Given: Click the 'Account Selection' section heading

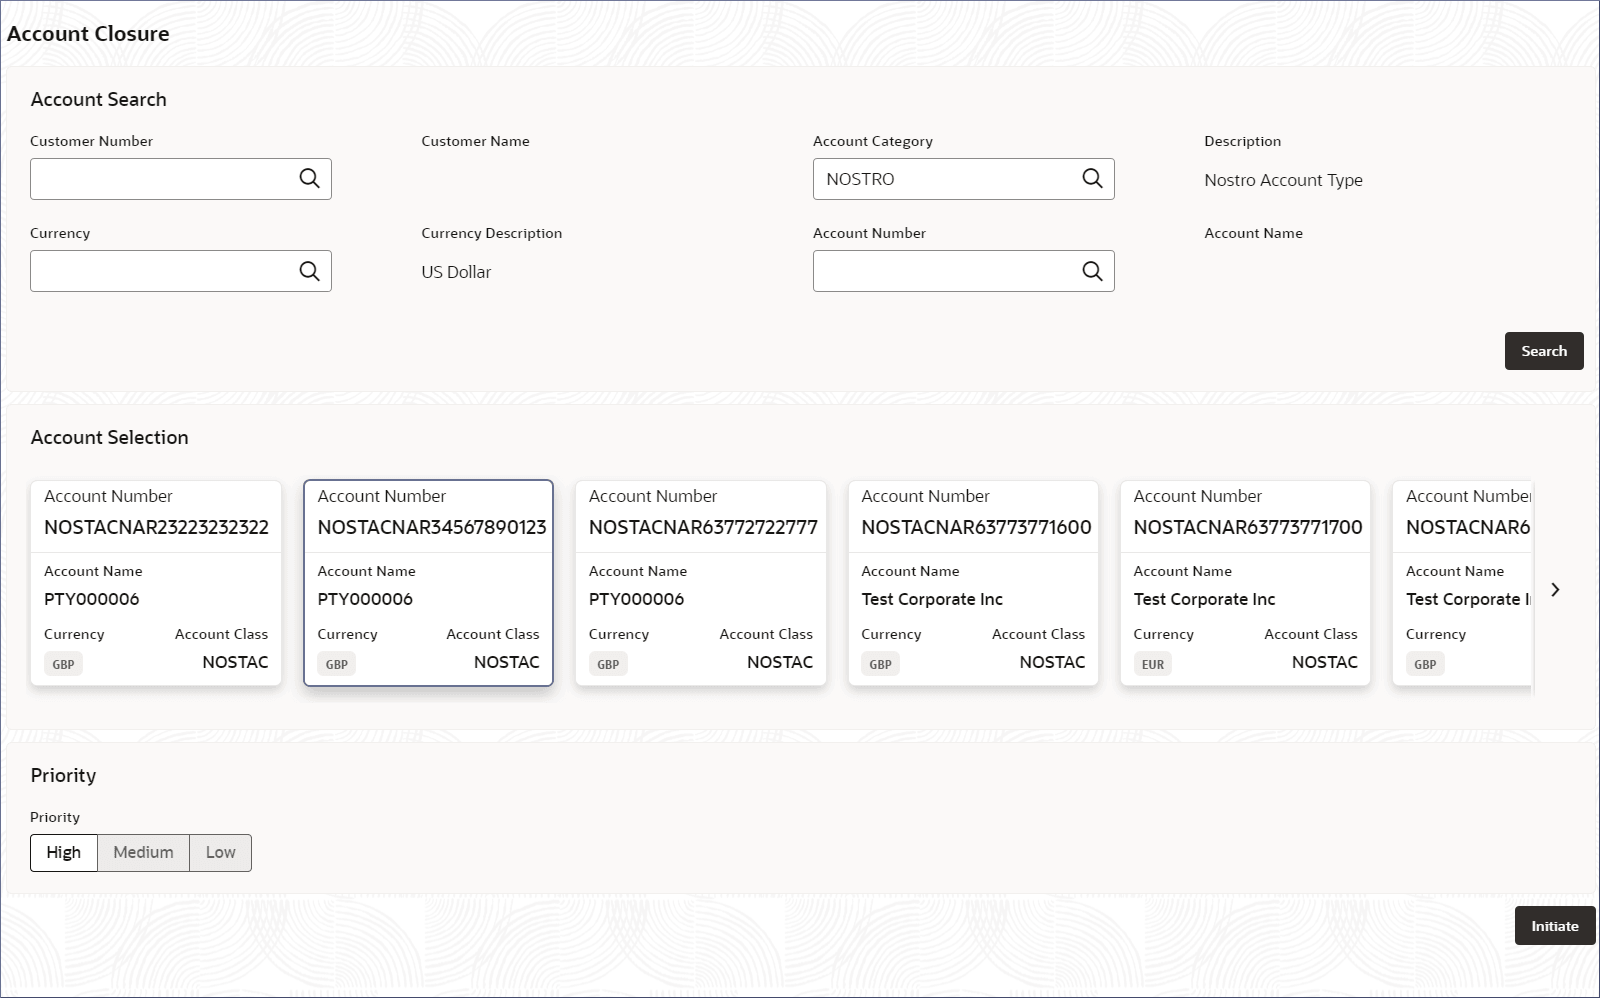Looking at the screenshot, I should pos(110,437).
